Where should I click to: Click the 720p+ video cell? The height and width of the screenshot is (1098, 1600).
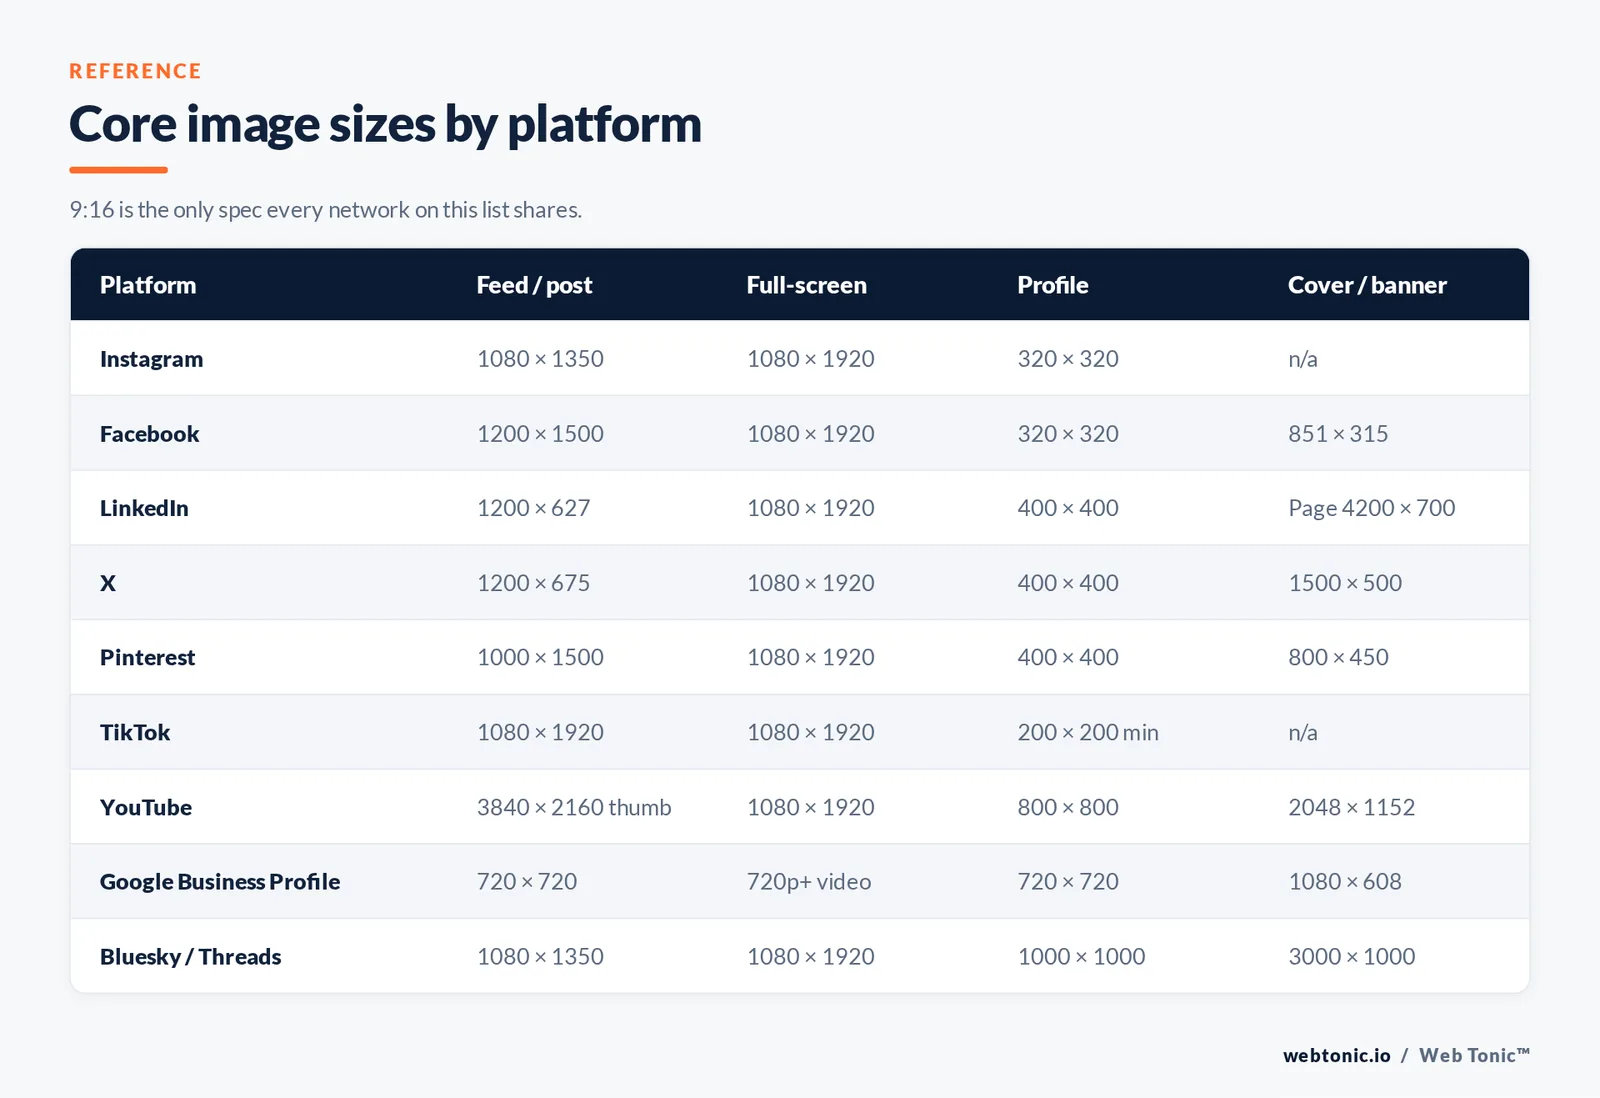point(809,882)
